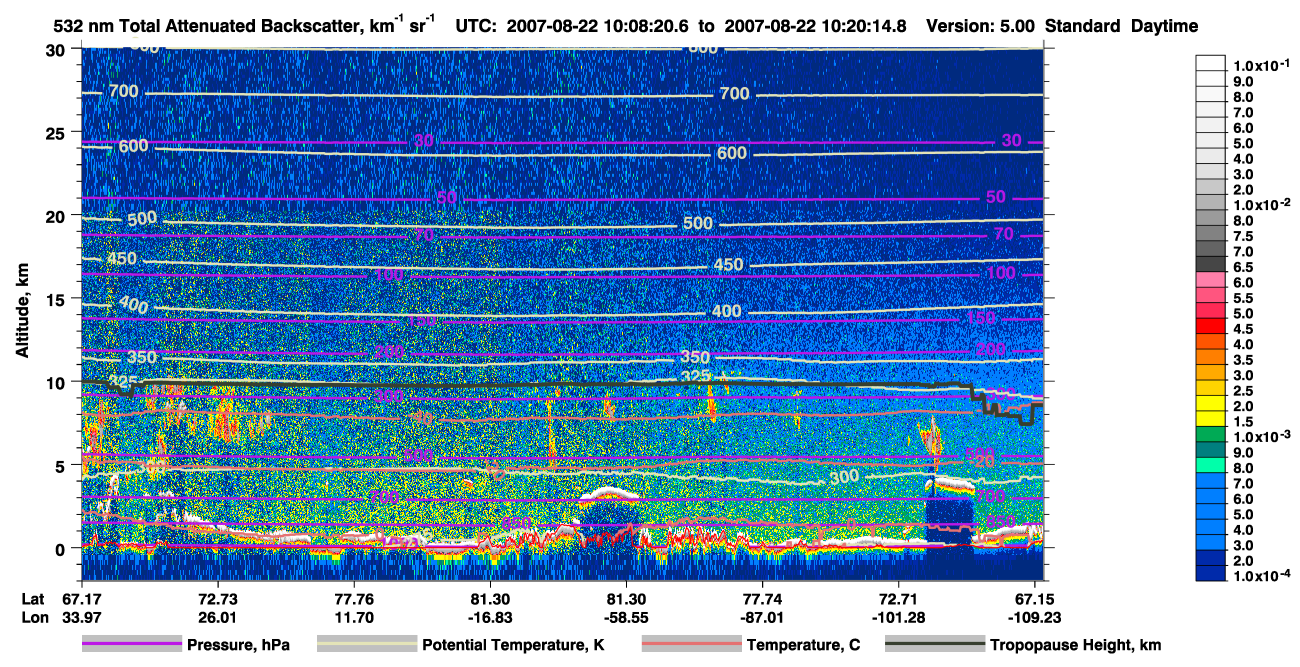The image size is (1300, 667).
Task: Click the 'Potential Temperature, K' legend label
Action: (x=513, y=645)
